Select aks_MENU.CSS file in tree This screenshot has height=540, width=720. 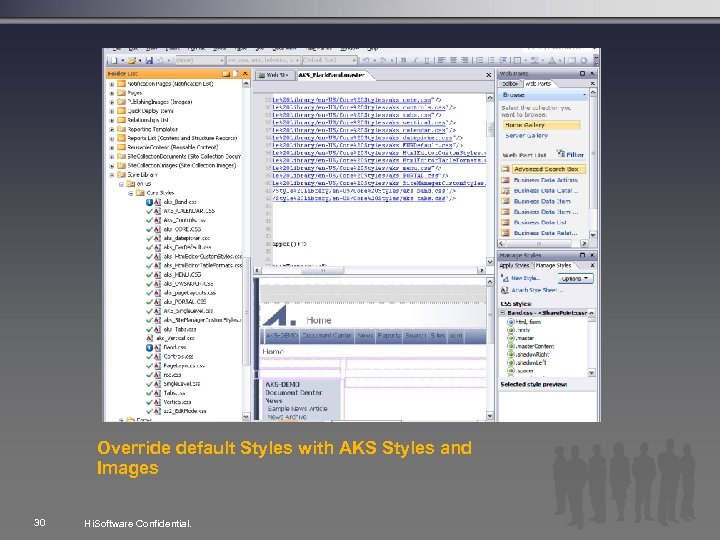(182, 275)
